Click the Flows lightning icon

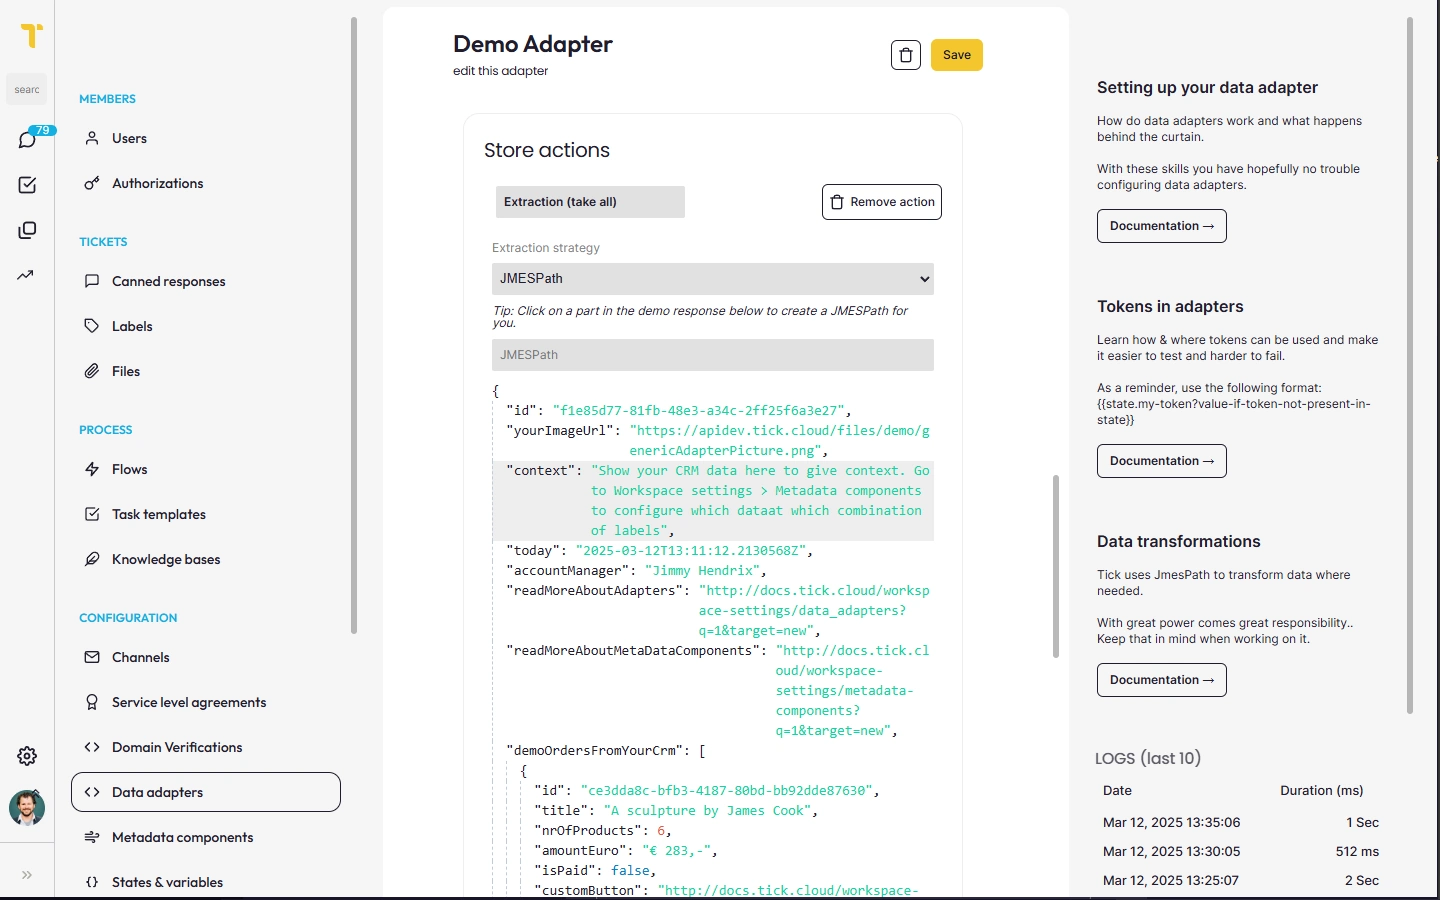pos(92,469)
